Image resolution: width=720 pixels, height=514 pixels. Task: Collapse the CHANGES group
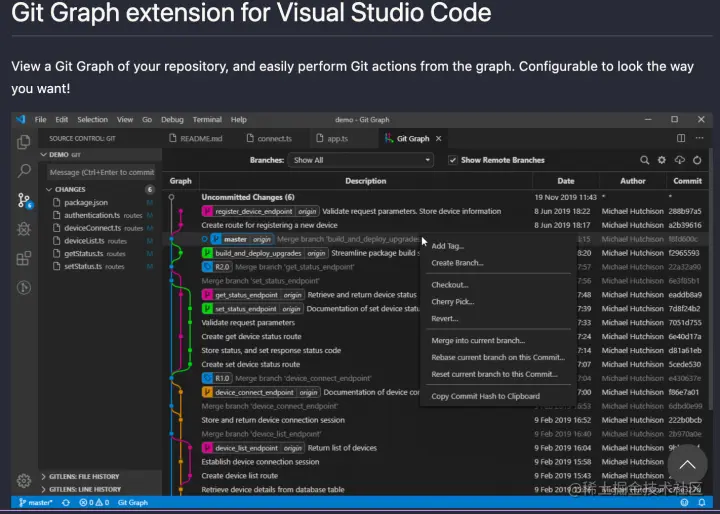100,189
